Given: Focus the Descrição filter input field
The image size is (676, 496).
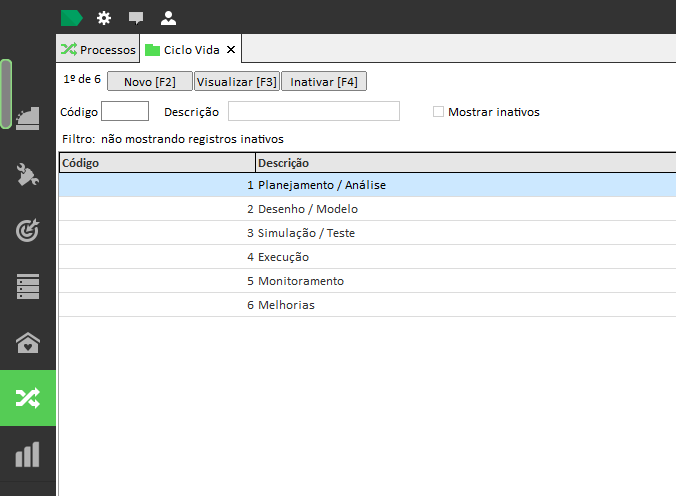Looking at the screenshot, I should pyautogui.click(x=314, y=111).
